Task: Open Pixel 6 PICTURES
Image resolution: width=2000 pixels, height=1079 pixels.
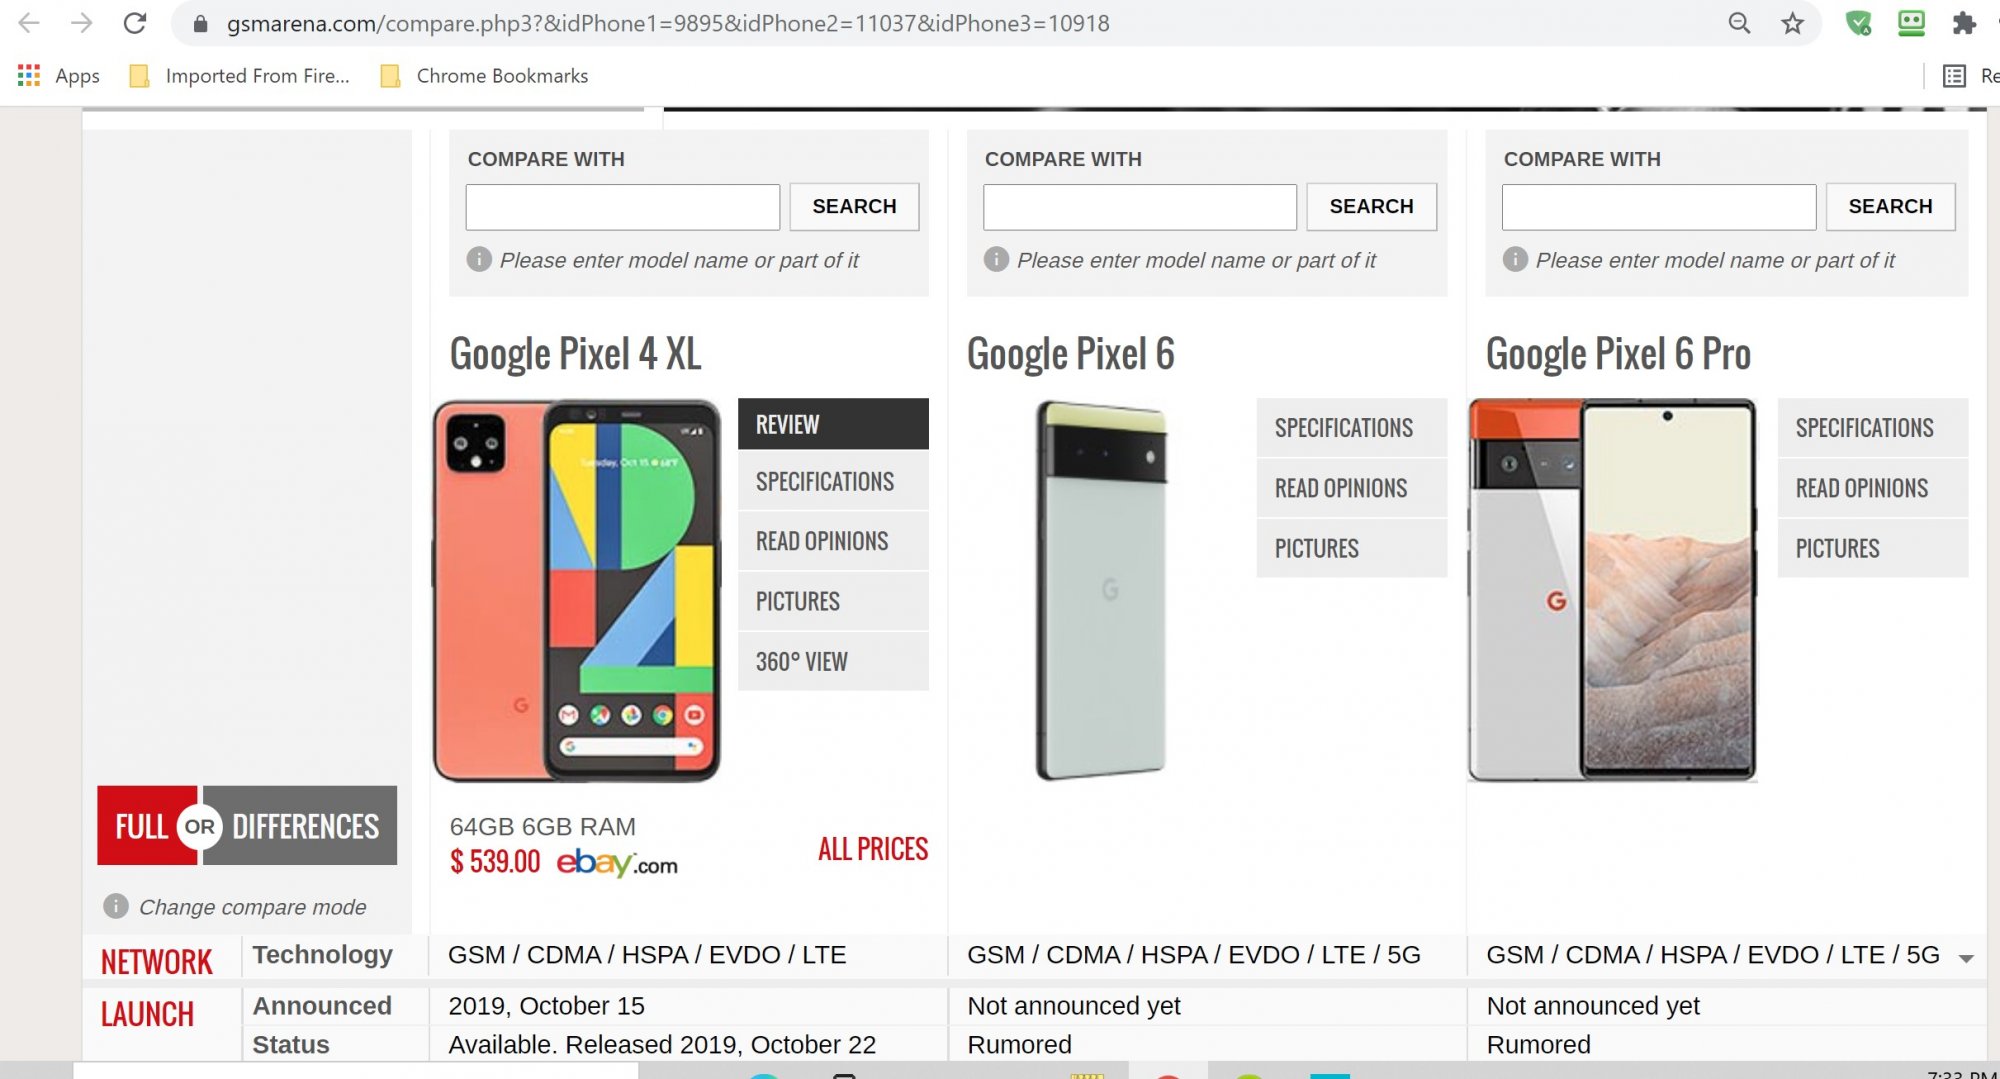Action: point(1351,548)
